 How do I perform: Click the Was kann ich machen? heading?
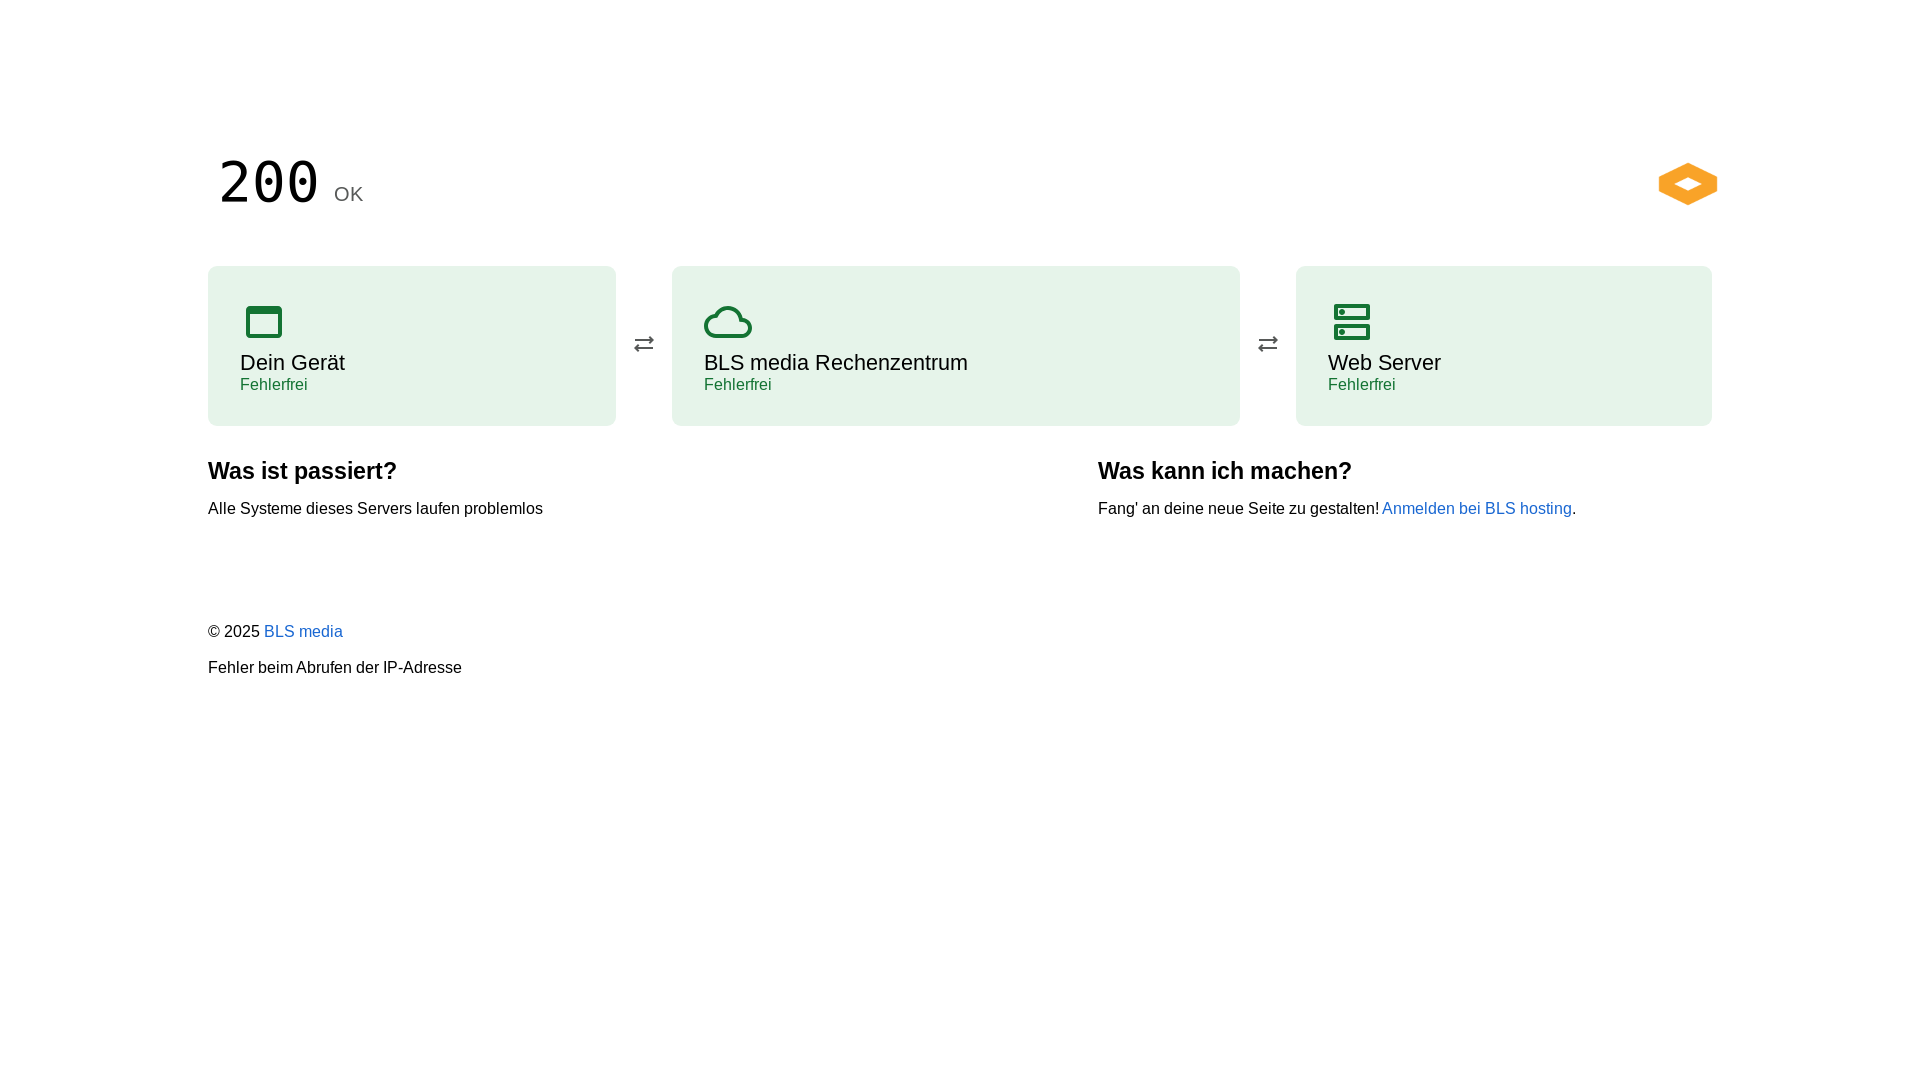pos(1225,471)
